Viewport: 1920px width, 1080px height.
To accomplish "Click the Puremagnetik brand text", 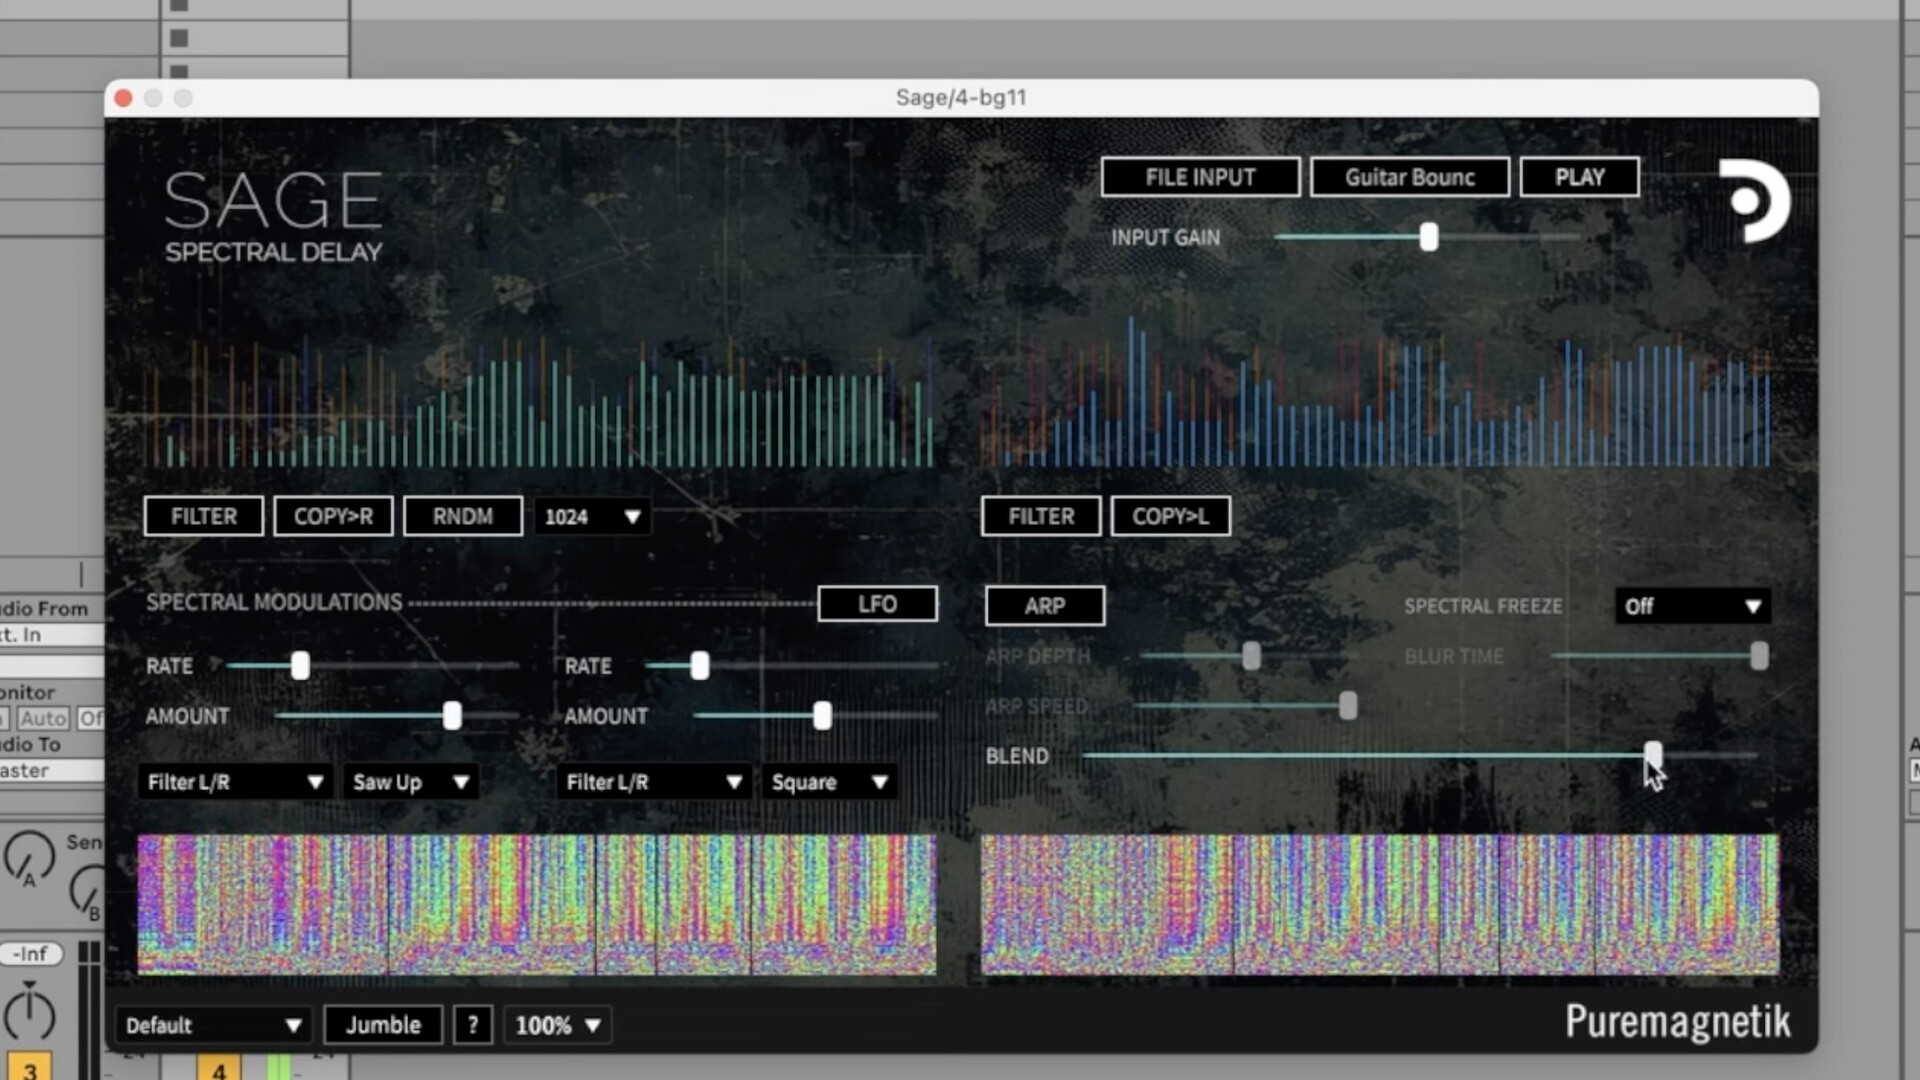I will click(1677, 1022).
